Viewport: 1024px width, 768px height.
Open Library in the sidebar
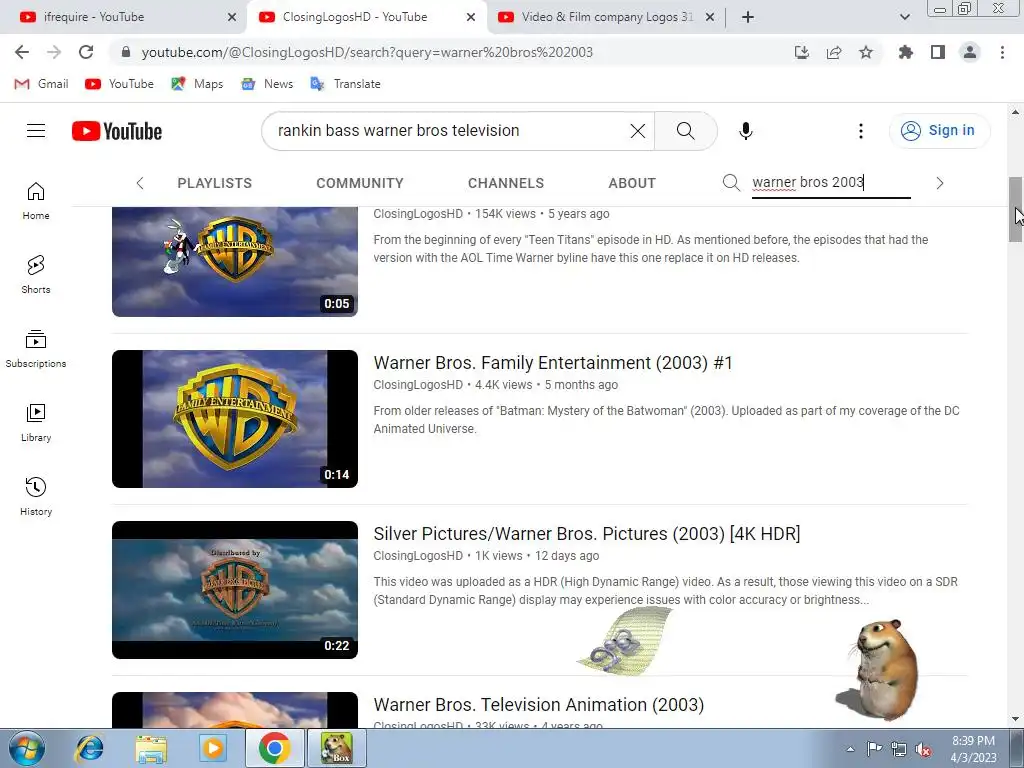pos(36,423)
